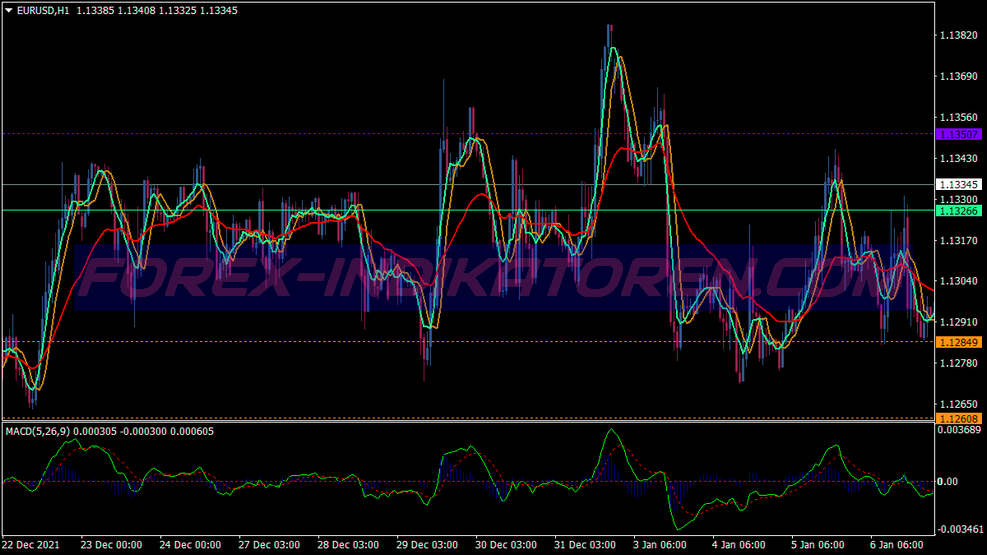Click the 22 Dec 2021 date label
Viewport: 987px width, 555px height.
pos(31,545)
